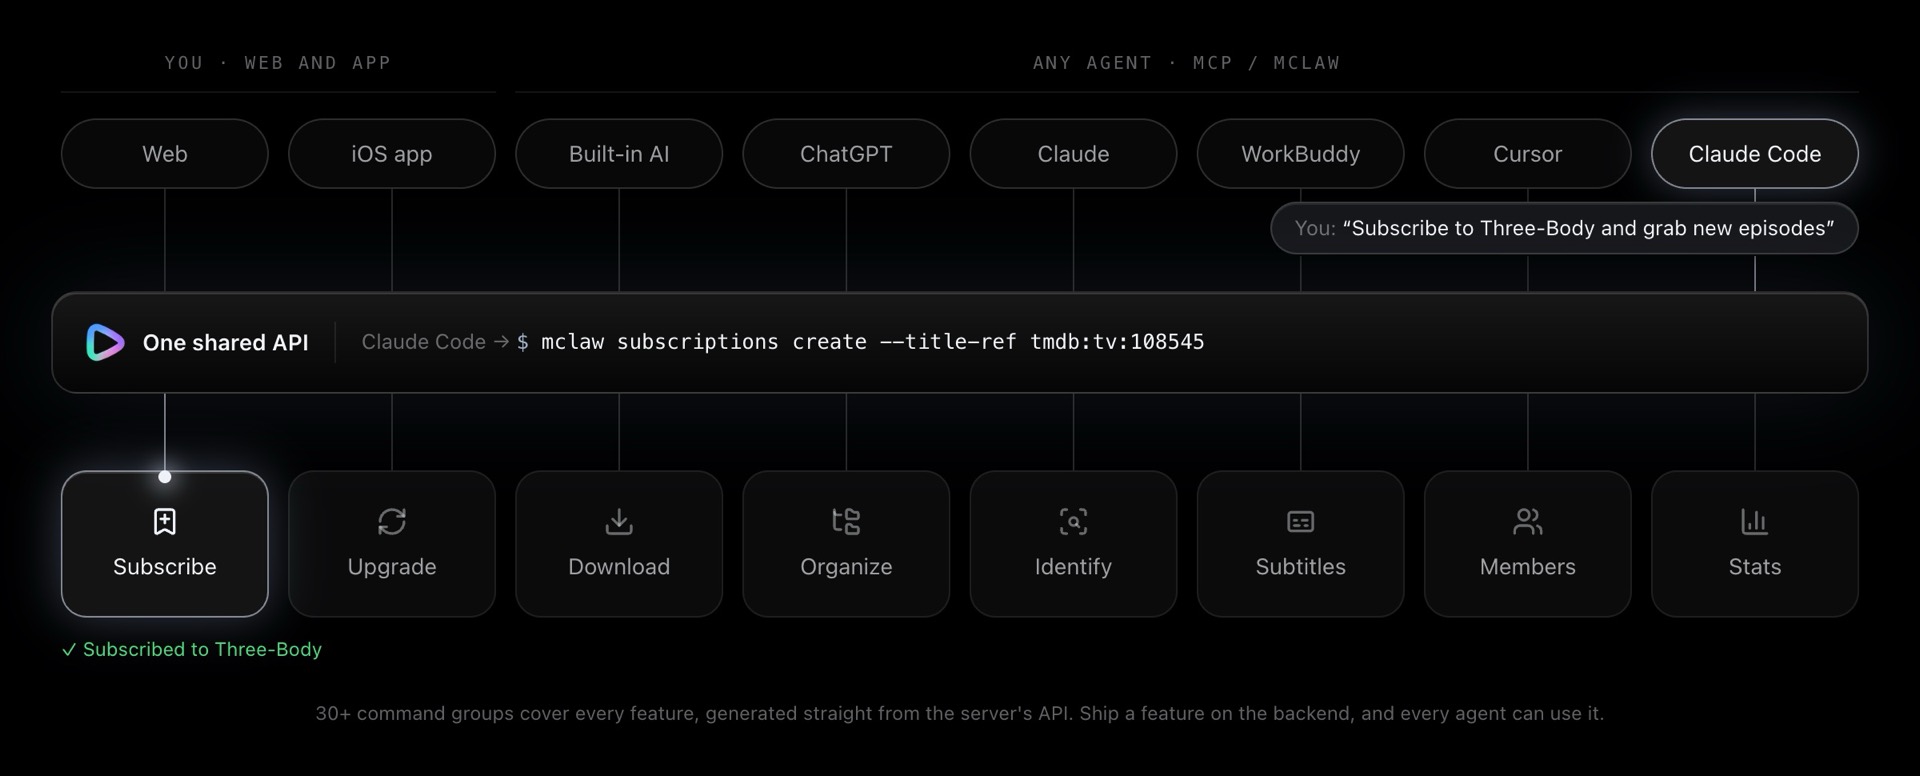Click the 'YOU · WEB AND APP' heading
The height and width of the screenshot is (776, 1920).
pos(278,63)
